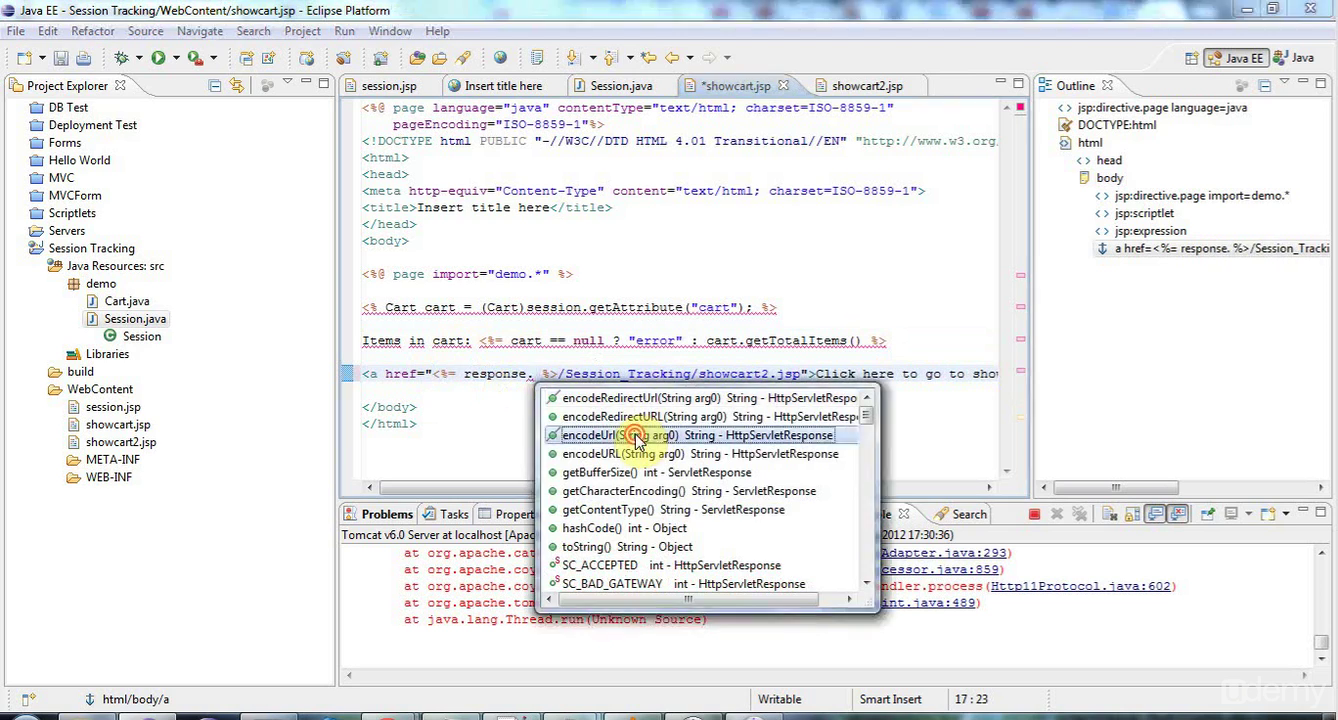Open the web browser globe icon
Screen dimensions: 1338x720
coord(500,58)
